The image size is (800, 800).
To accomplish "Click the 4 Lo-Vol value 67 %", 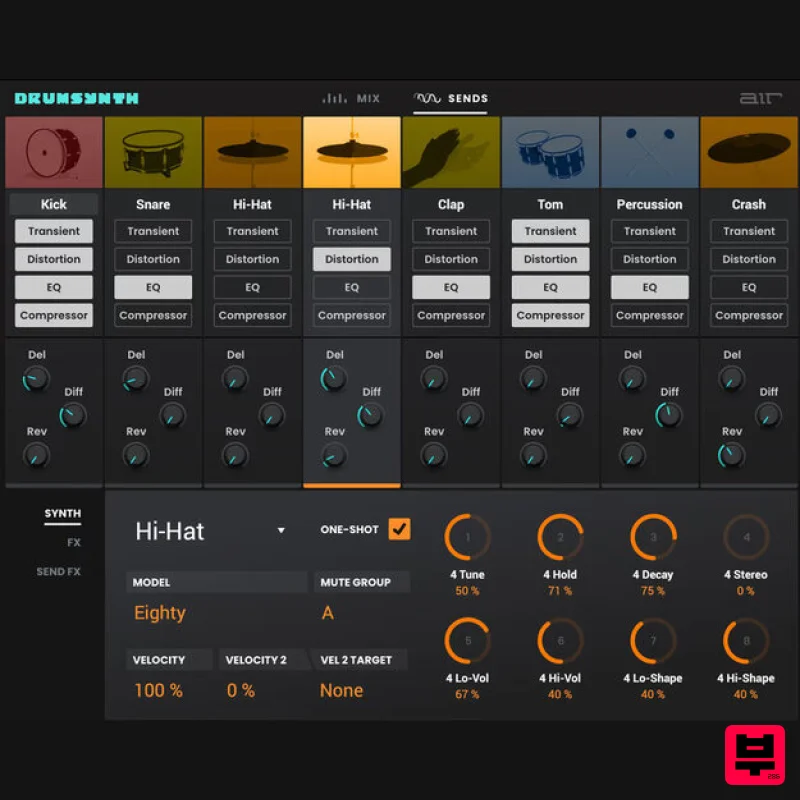I will click(467, 694).
